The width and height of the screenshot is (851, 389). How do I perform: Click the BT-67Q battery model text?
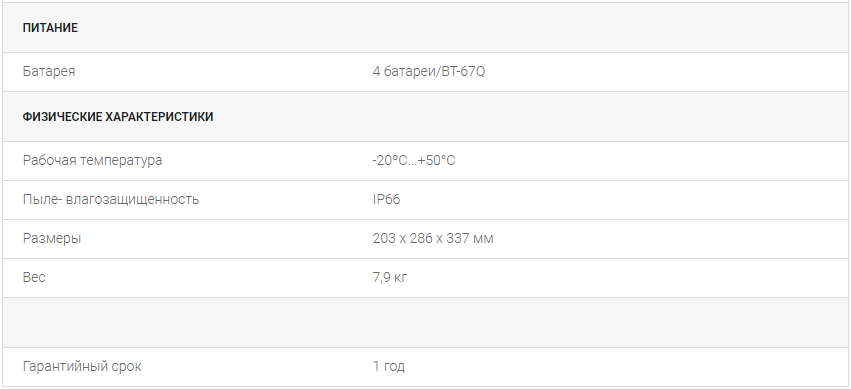(x=462, y=72)
